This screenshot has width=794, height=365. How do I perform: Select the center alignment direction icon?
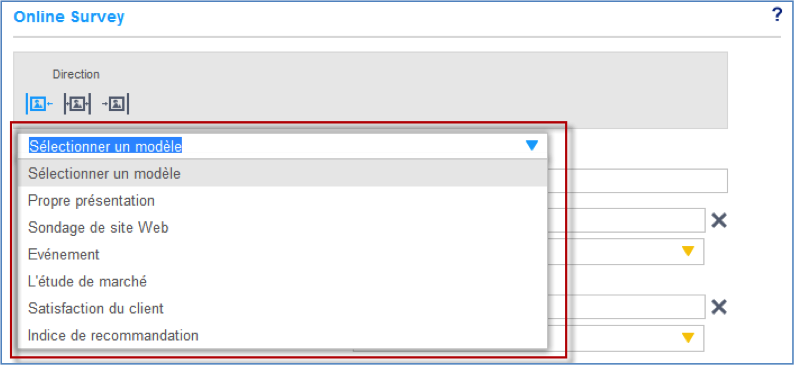pos(77,104)
